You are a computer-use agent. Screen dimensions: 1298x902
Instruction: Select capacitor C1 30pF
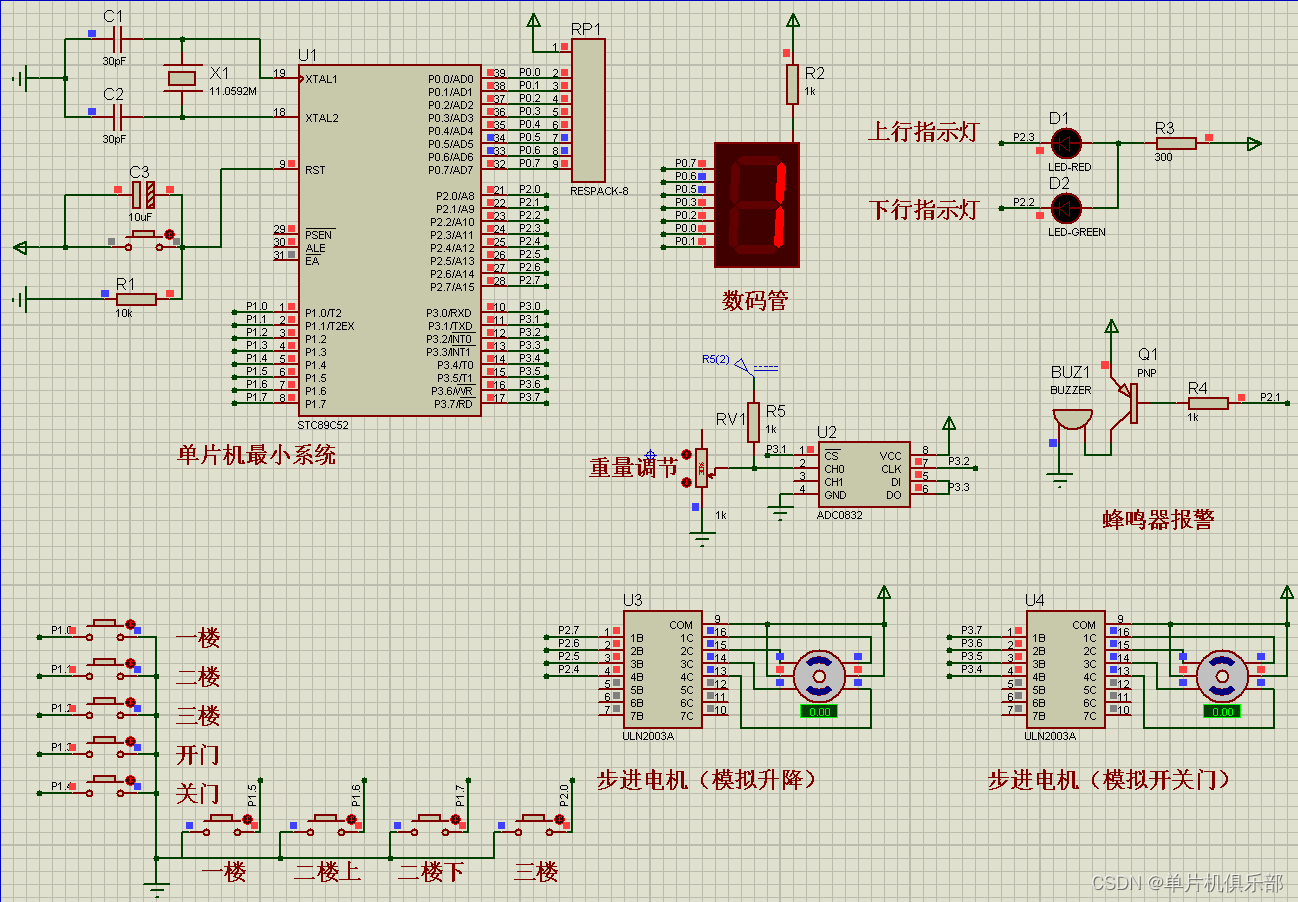[x=115, y=40]
